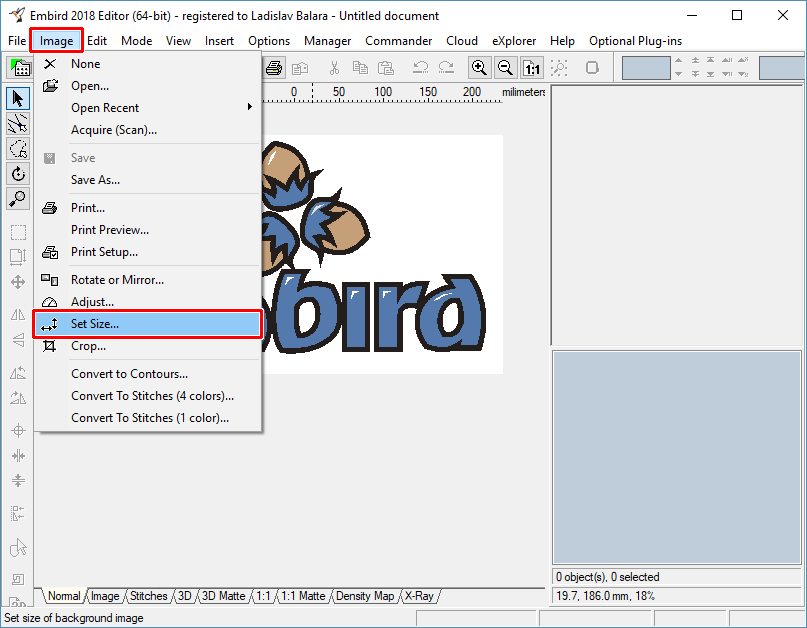Click the dashed rectangle selection icon

tap(18, 232)
